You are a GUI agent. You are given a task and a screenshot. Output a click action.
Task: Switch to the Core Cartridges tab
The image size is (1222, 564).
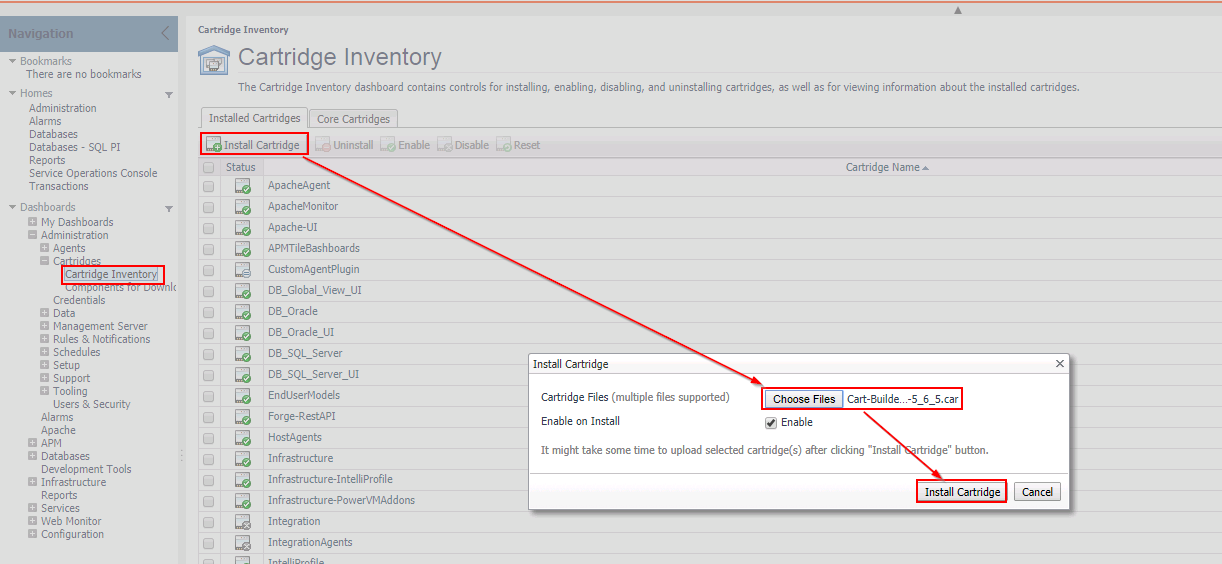353,119
